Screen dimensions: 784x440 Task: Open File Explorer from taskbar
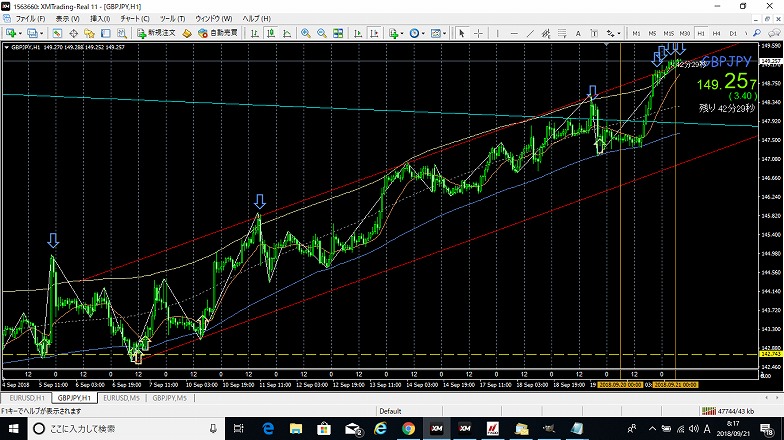click(296, 428)
